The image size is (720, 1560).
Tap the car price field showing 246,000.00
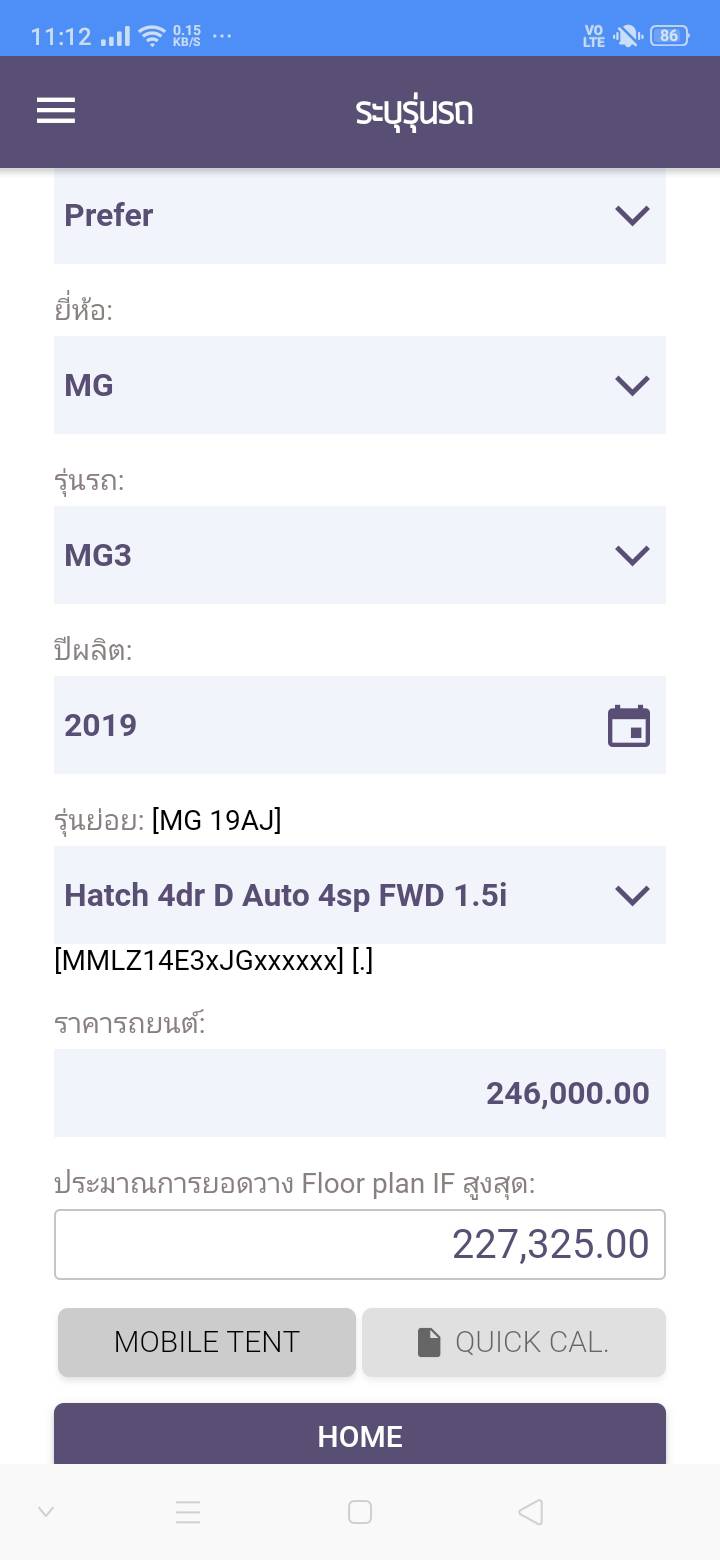(x=360, y=1093)
